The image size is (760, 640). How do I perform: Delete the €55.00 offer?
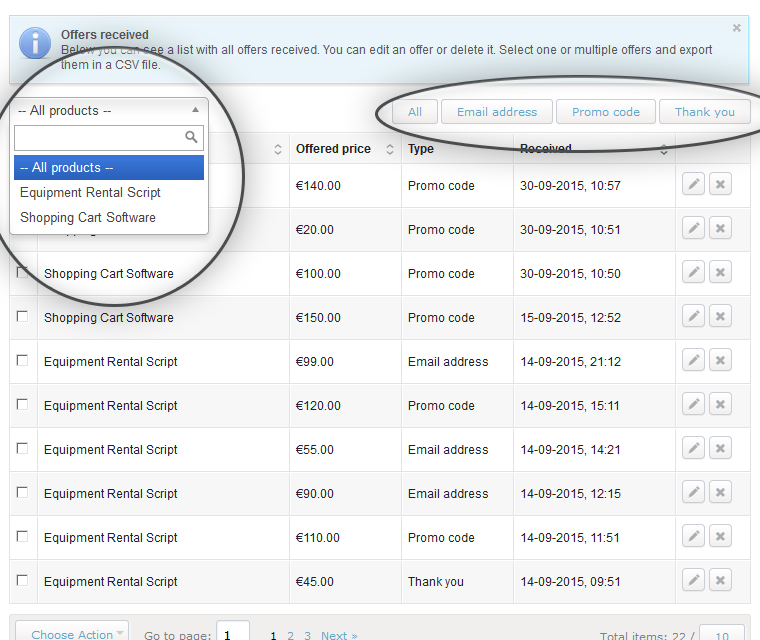pos(720,448)
